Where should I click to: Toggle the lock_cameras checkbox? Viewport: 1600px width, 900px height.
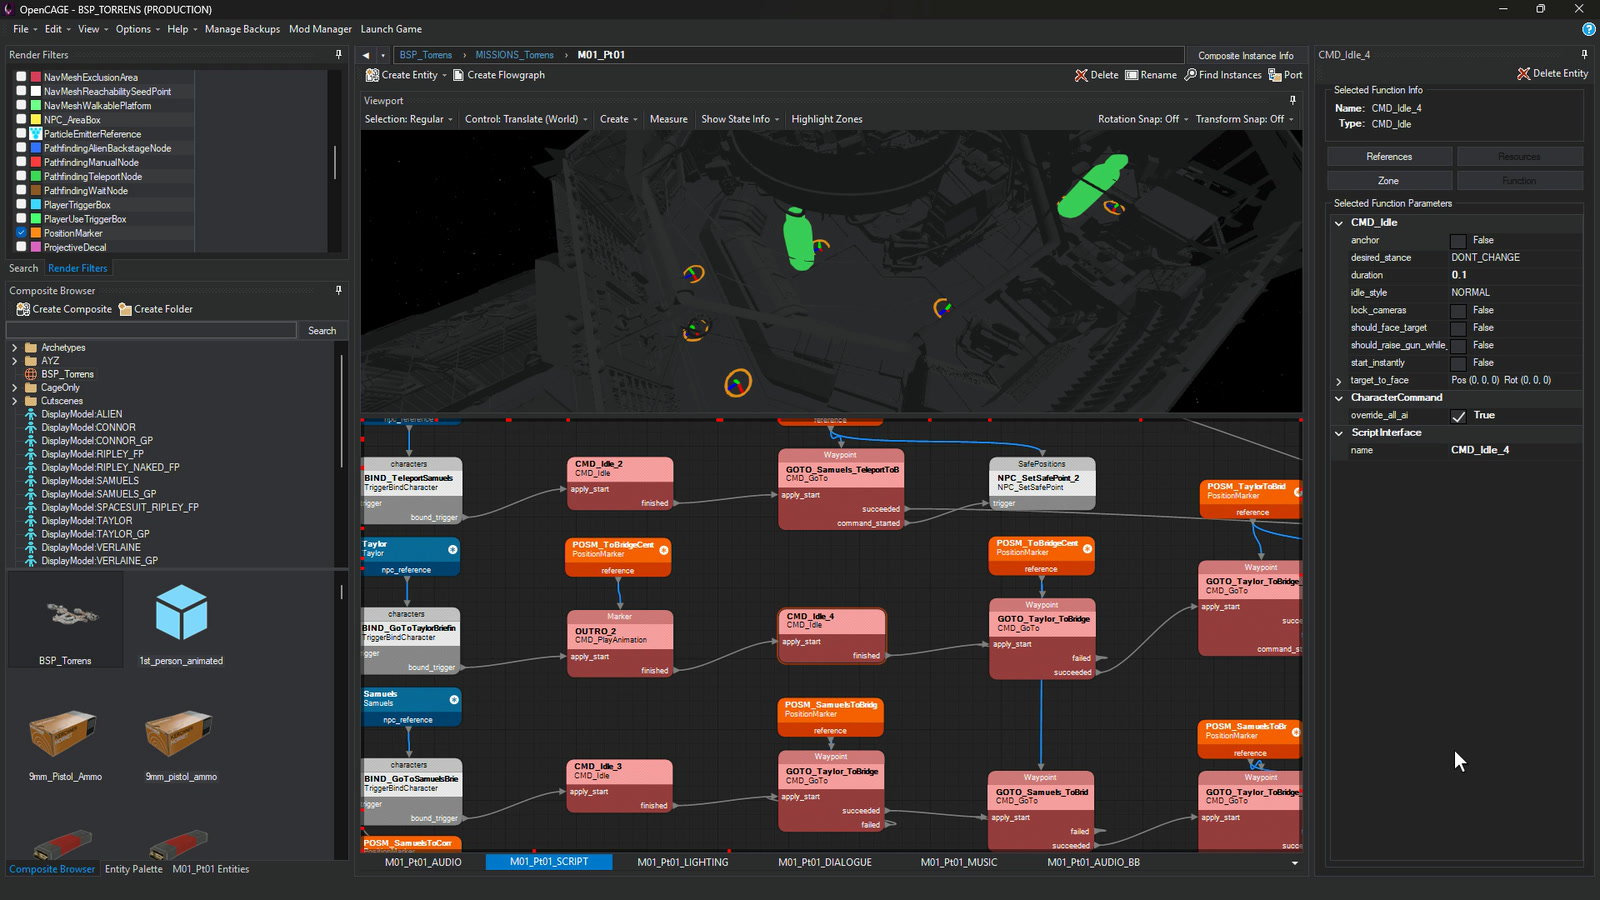click(1458, 311)
